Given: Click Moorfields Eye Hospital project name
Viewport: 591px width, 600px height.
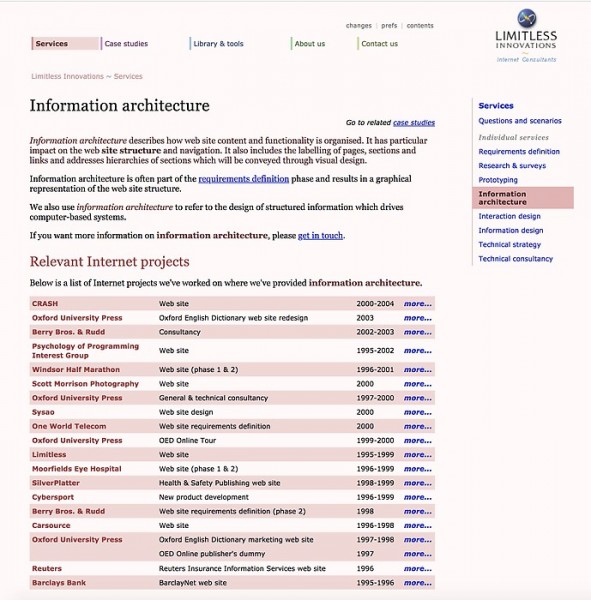Looking at the screenshot, I should tap(77, 469).
